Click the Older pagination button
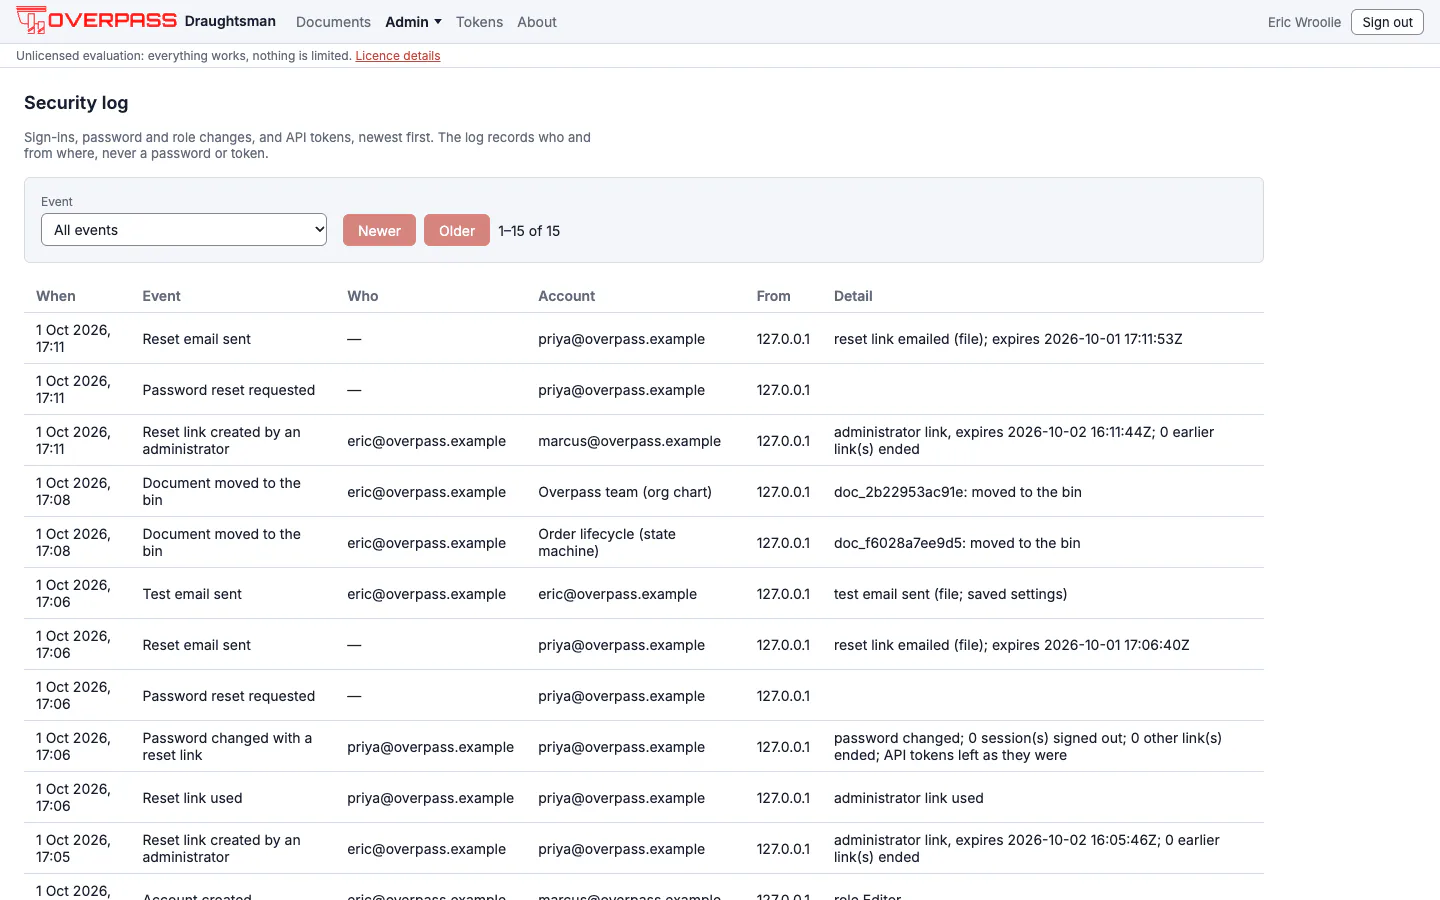This screenshot has width=1440, height=900. (457, 230)
